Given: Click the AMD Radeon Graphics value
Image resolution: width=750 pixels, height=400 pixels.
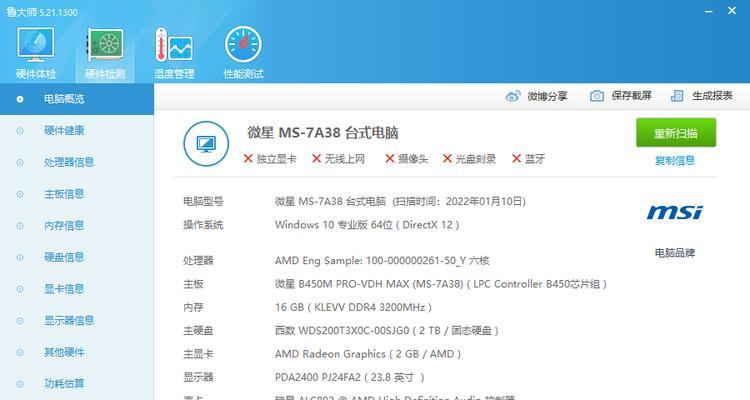Looking at the screenshot, I should [368, 354].
